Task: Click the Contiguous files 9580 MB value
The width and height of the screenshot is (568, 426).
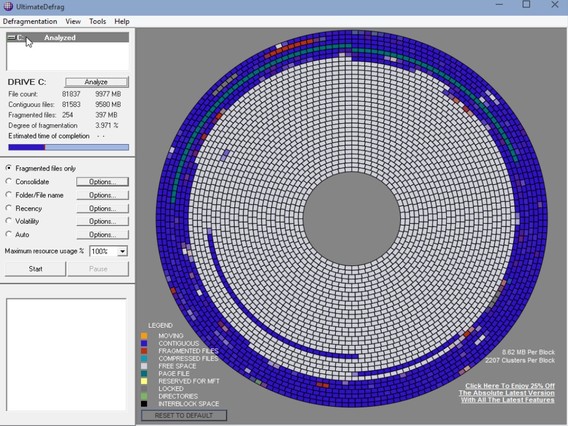Action: tap(108, 104)
